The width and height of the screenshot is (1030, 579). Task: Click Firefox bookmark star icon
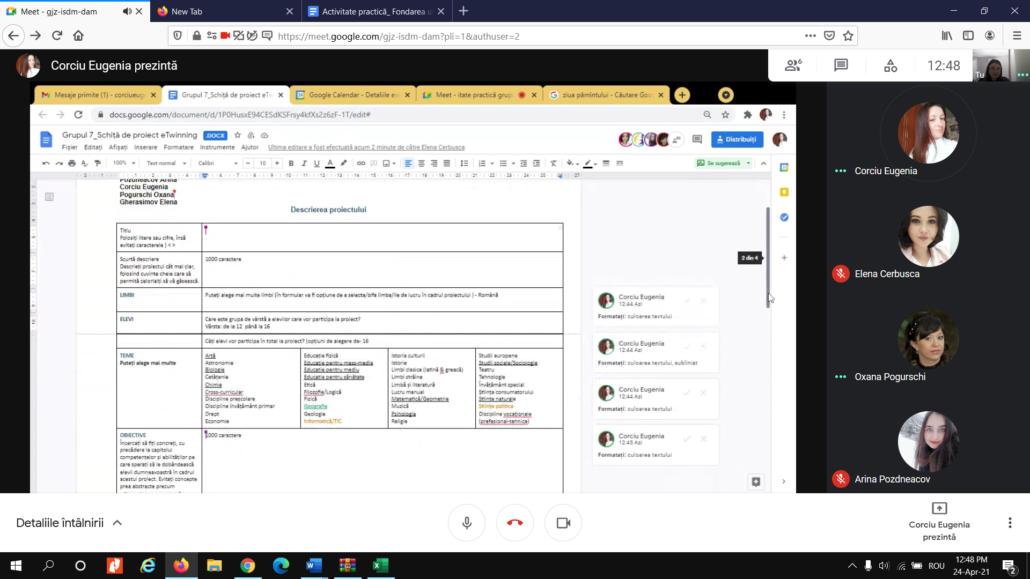848,35
